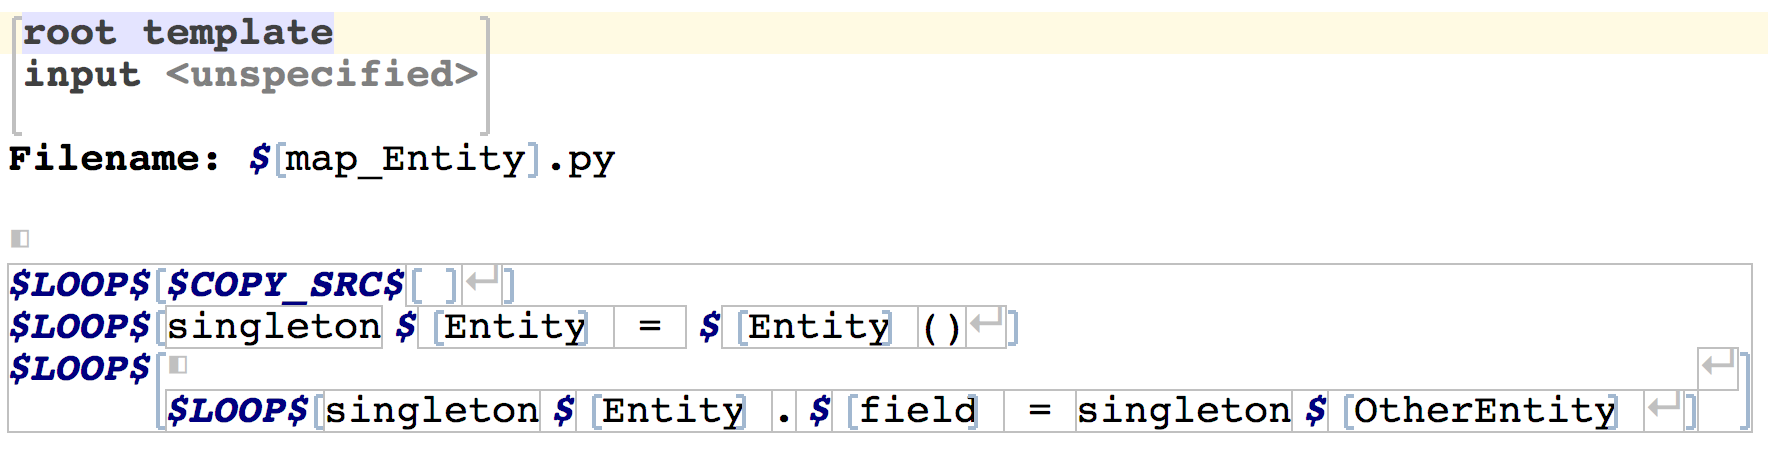Click 'singleton' right after the nested $LOOP$
Viewport: 1768px width, 460px height.
[x=432, y=411]
